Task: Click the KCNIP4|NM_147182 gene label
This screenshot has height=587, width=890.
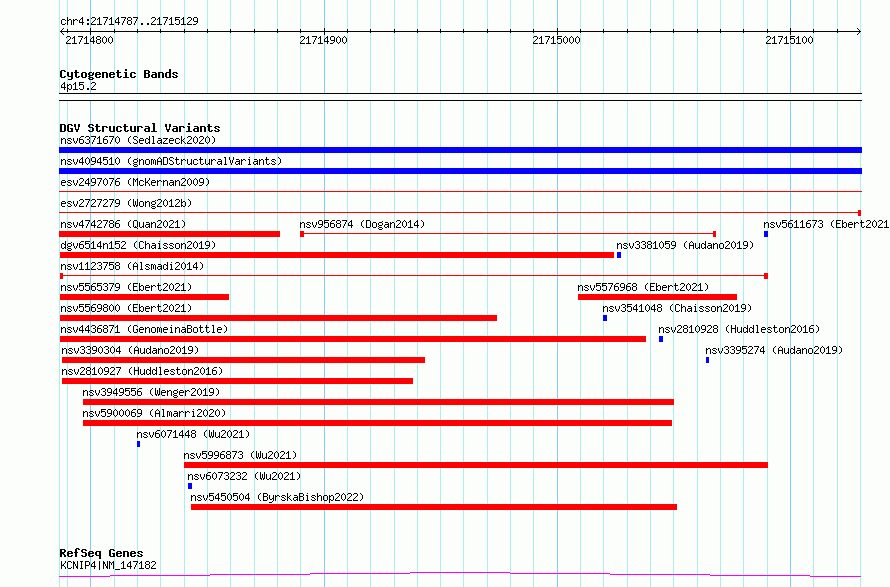Action: point(108,565)
